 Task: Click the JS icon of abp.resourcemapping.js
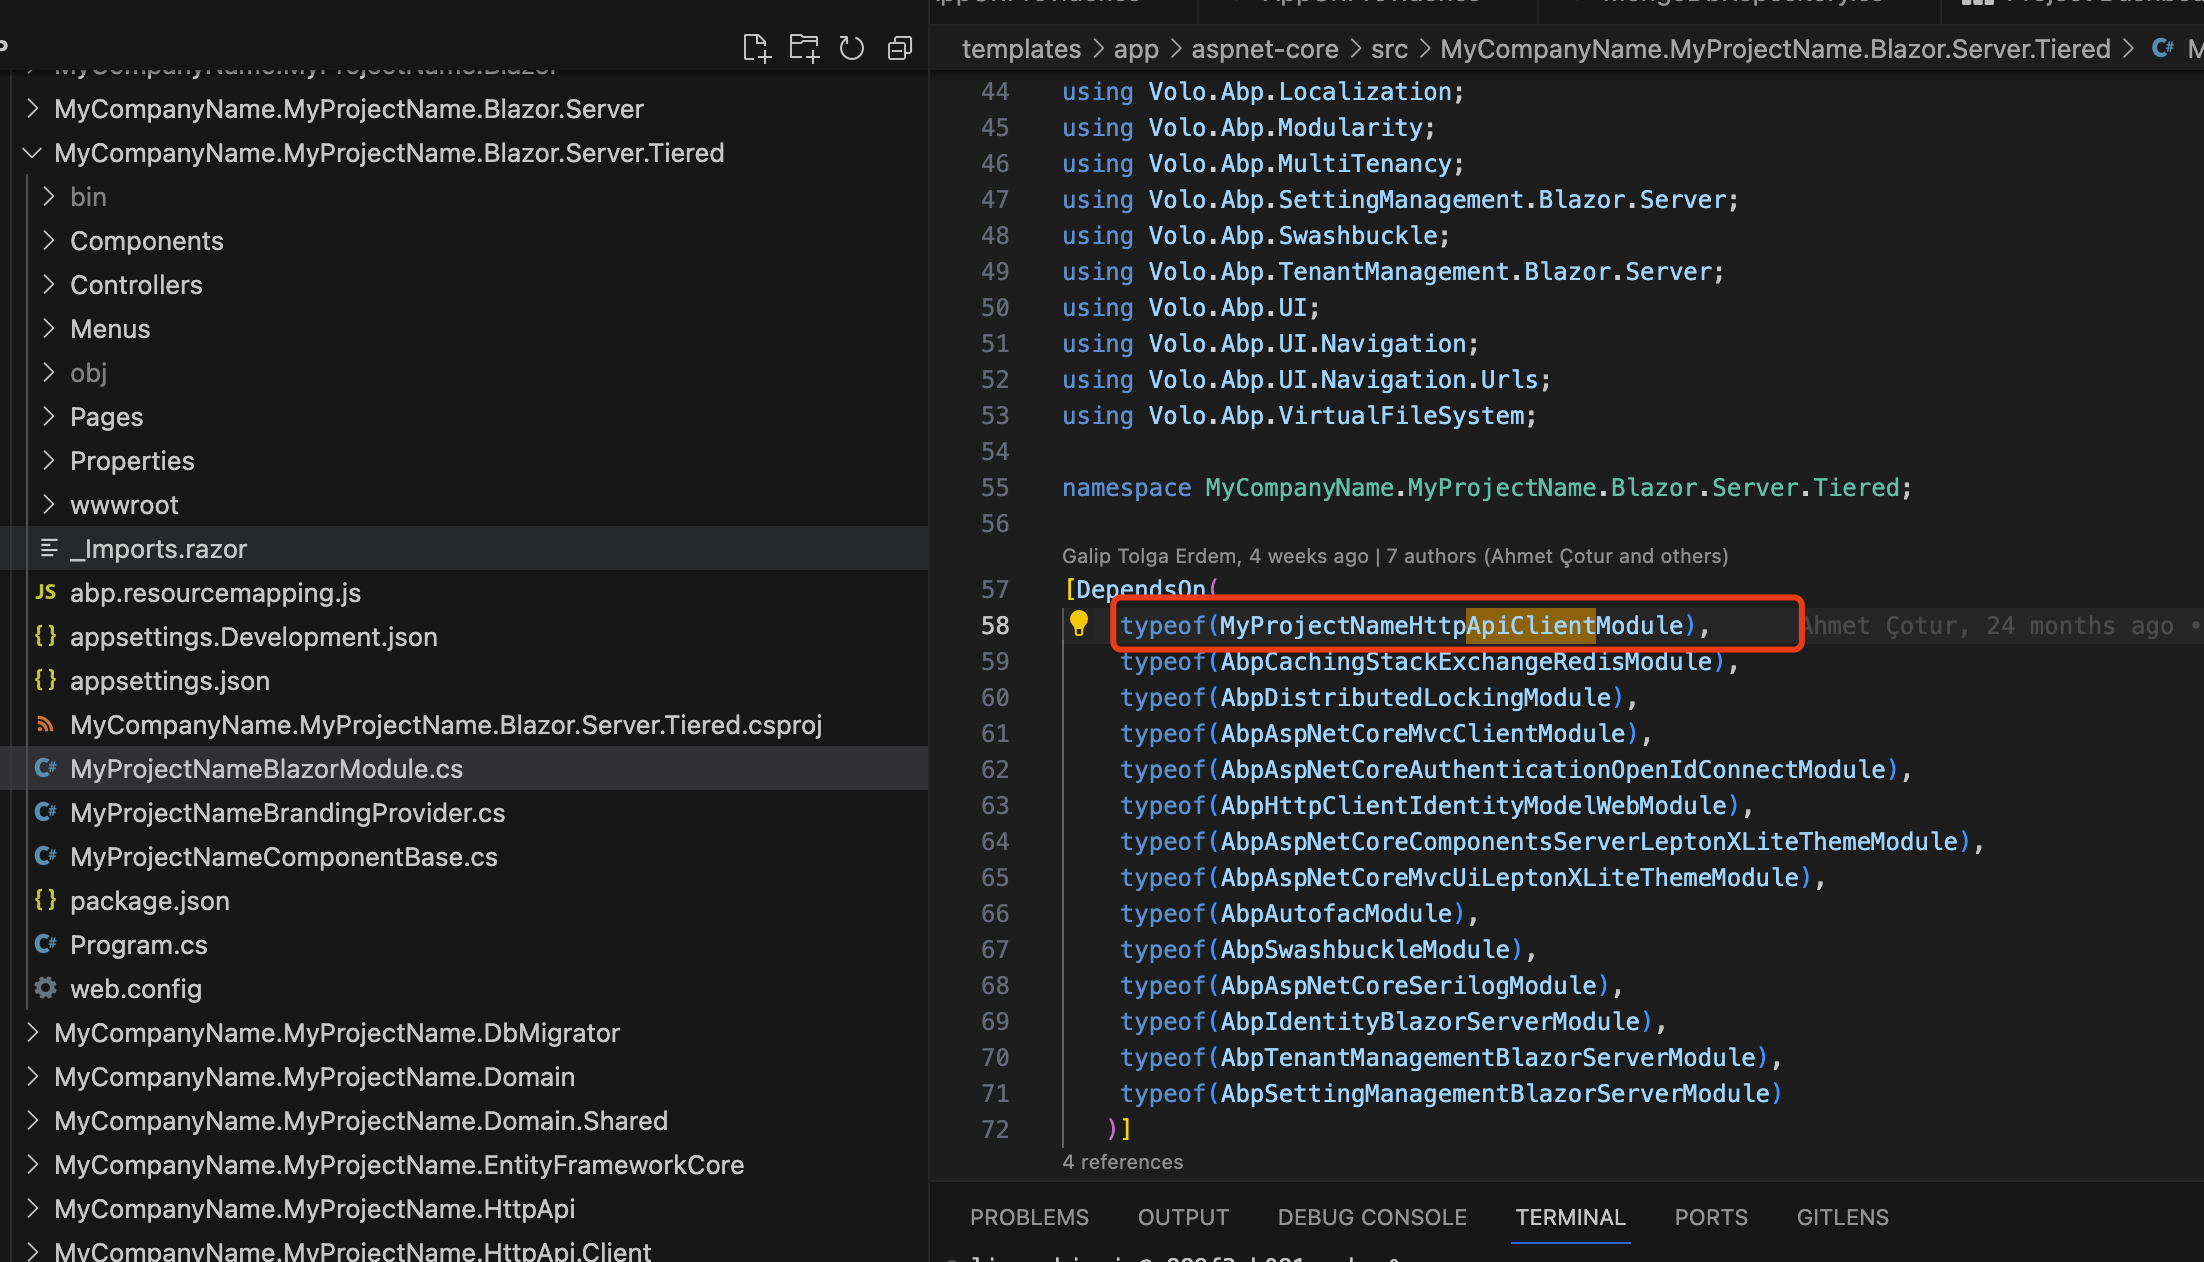(x=45, y=592)
